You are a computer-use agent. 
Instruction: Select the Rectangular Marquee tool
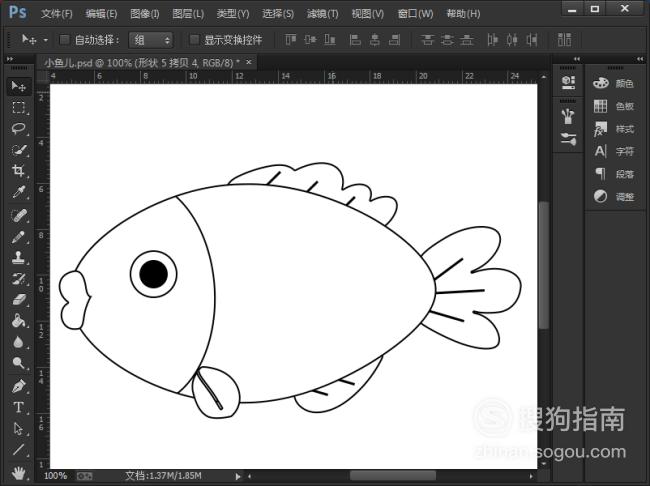(19, 107)
